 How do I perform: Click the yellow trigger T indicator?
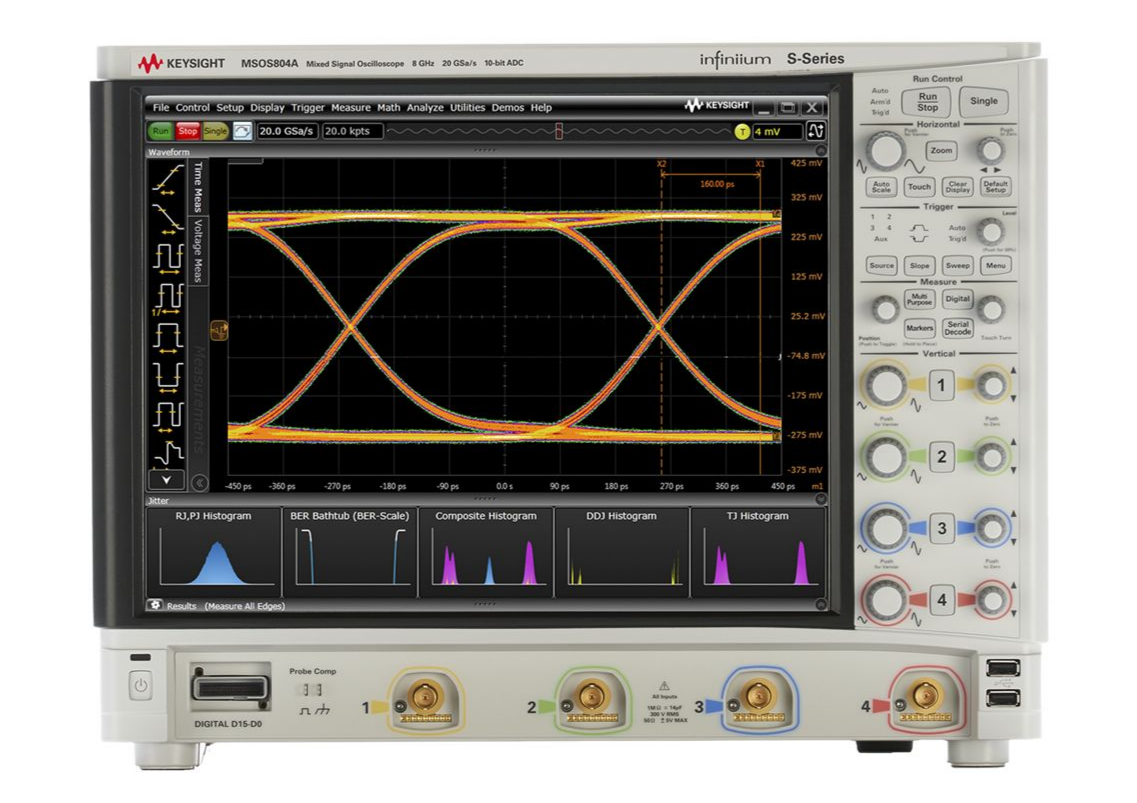[742, 131]
